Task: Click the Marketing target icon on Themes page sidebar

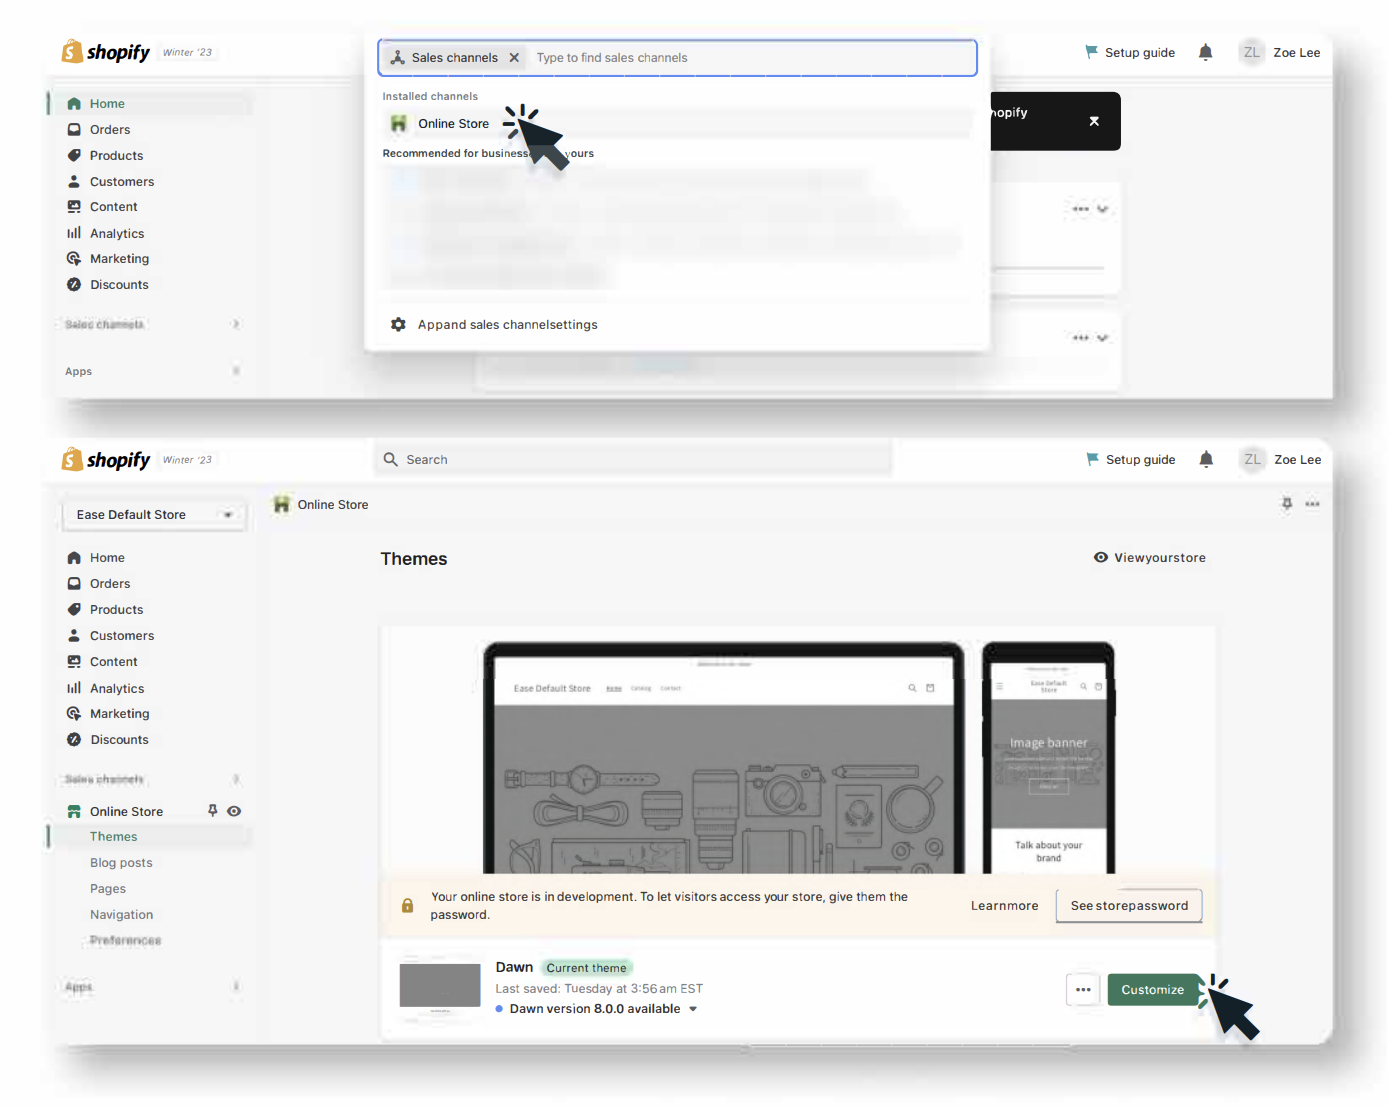Action: tap(74, 714)
